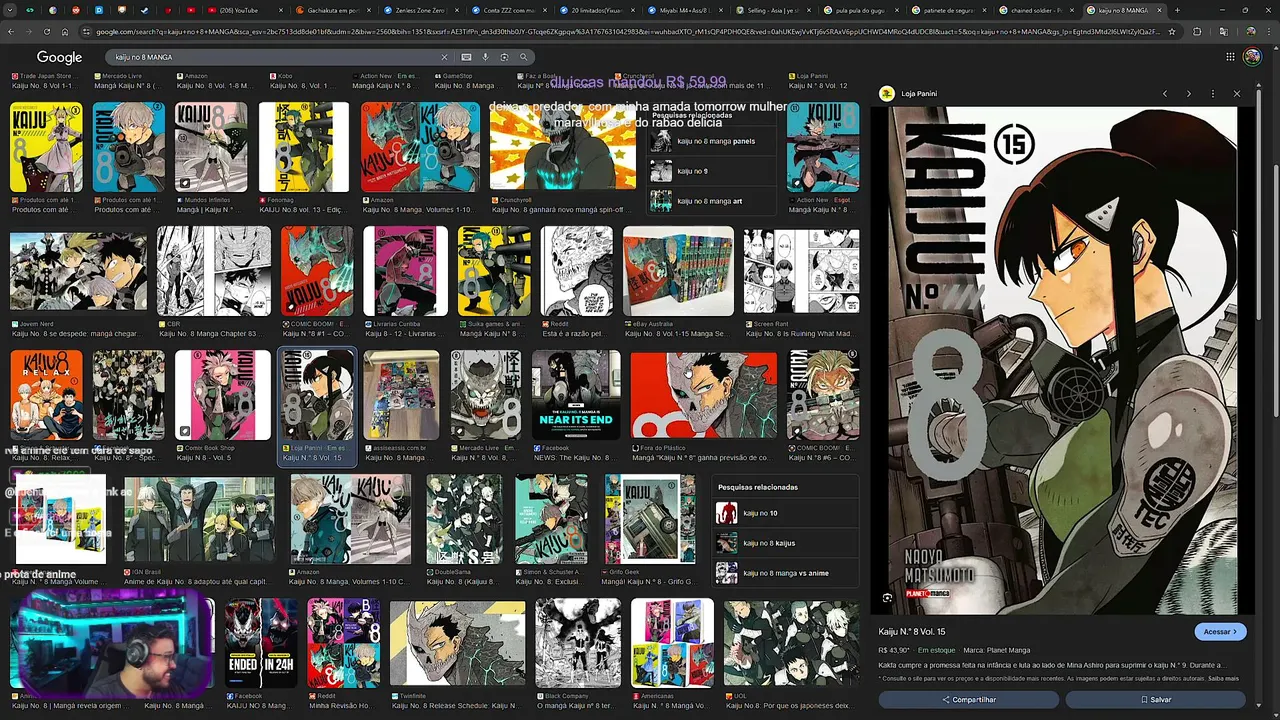Click 'Marca: Planet Manga' brand text

(x=995, y=650)
